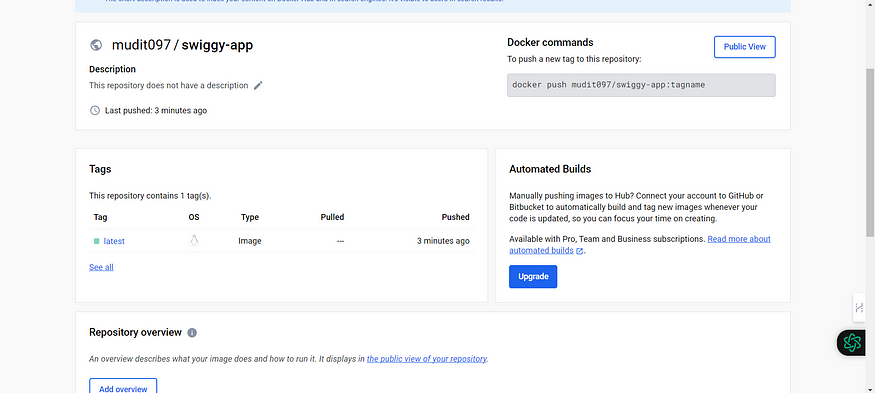Click the See all tags link
Screen dimensions: 875x393
point(101,267)
